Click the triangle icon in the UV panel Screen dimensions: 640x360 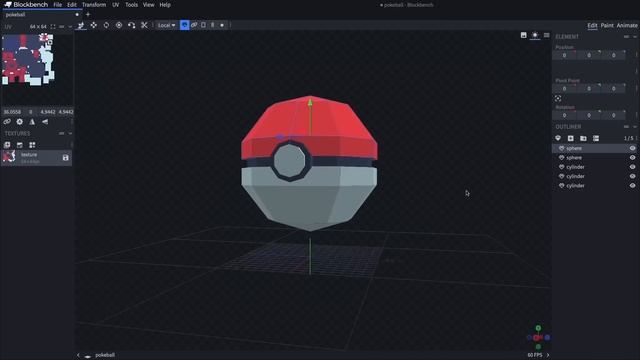[32, 122]
